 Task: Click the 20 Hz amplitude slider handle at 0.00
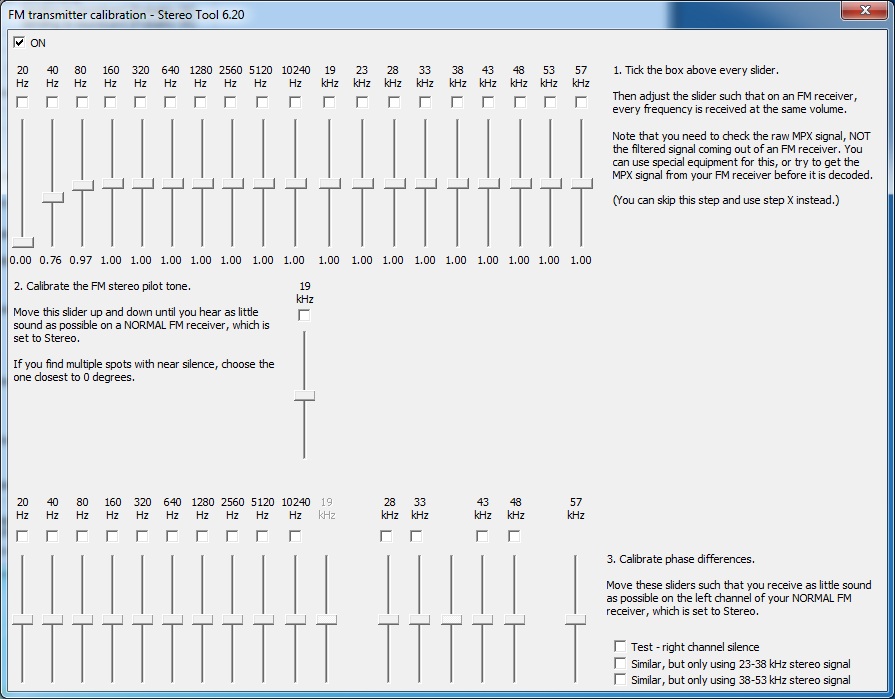(x=22, y=242)
